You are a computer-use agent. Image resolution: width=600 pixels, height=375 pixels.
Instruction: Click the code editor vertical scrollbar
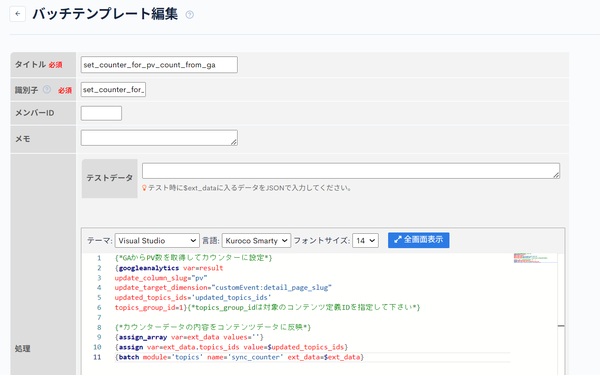(x=561, y=314)
